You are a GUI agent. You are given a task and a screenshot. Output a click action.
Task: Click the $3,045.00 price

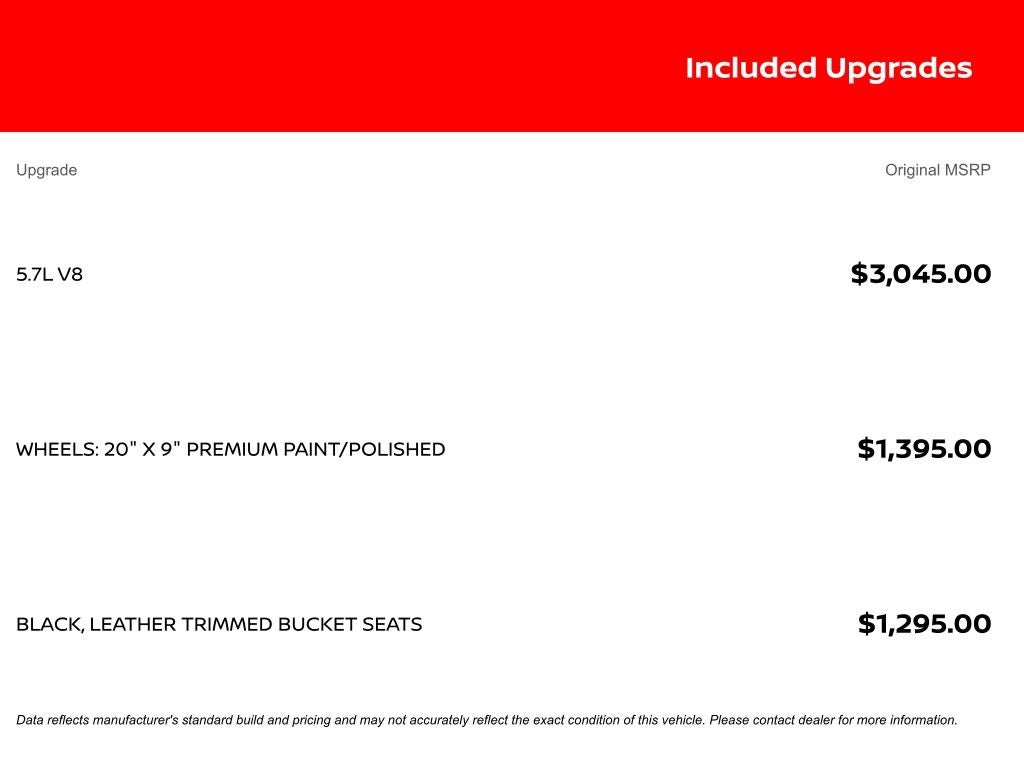[920, 274]
